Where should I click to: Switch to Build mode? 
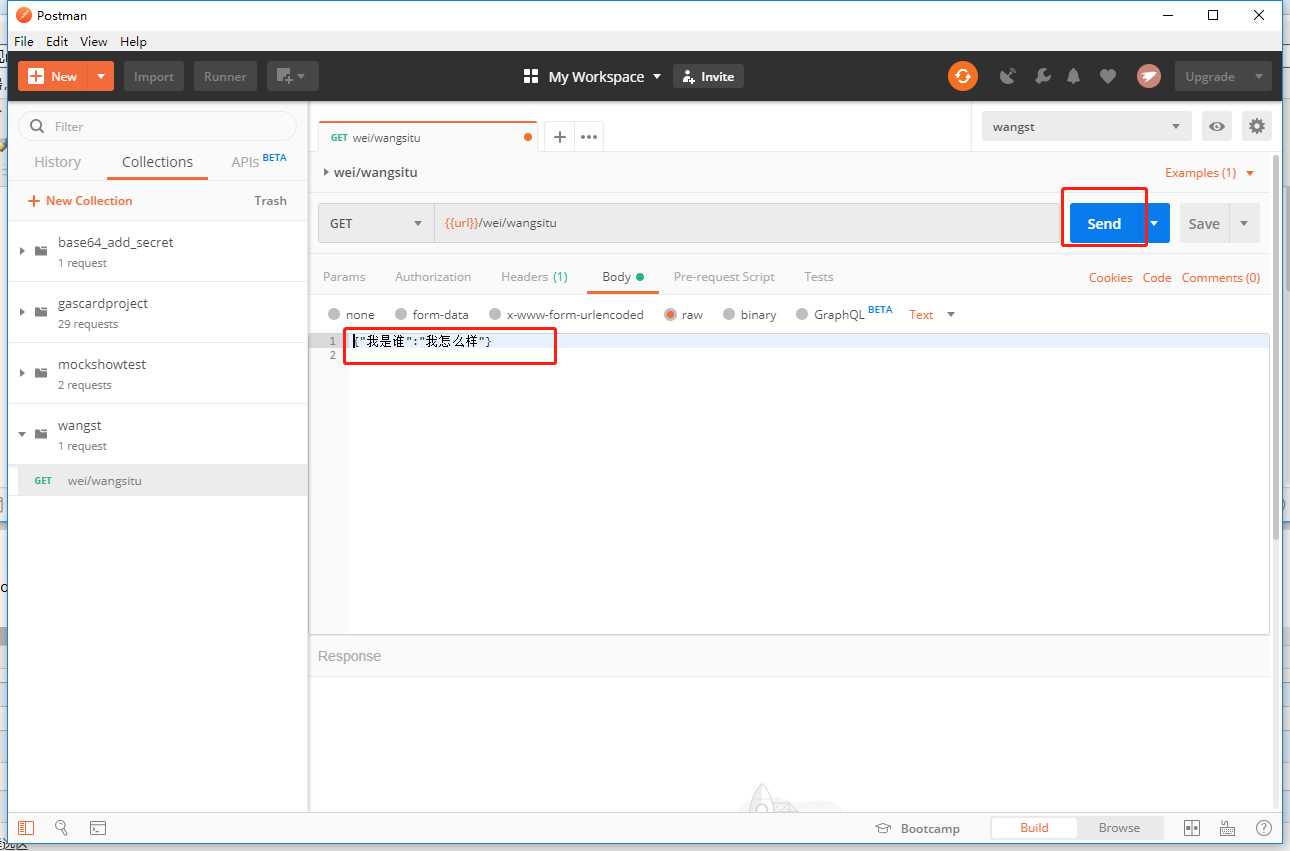(1034, 828)
